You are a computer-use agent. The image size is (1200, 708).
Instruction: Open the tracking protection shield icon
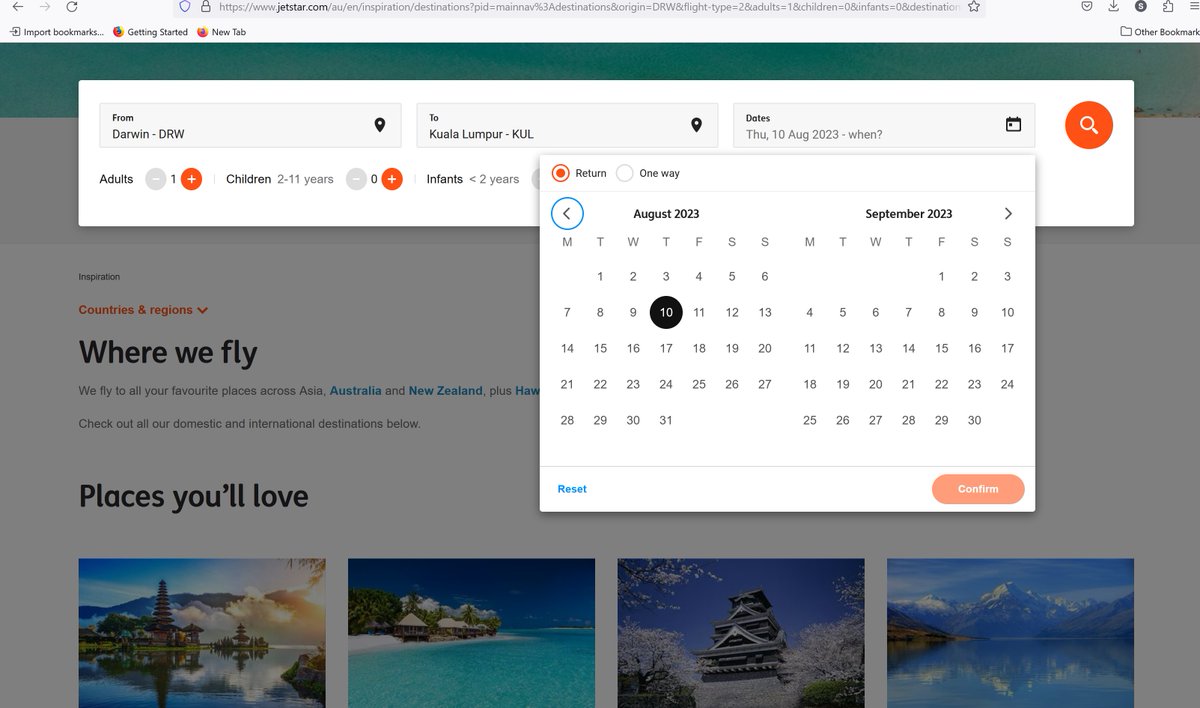pyautogui.click(x=184, y=6)
